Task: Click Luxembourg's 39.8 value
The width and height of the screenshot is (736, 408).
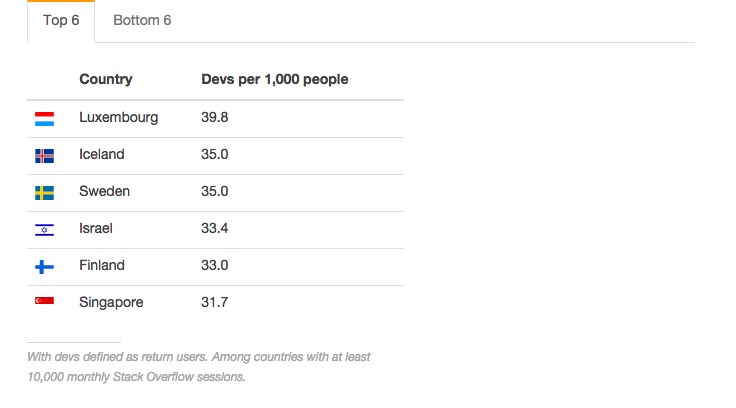Action: point(214,118)
